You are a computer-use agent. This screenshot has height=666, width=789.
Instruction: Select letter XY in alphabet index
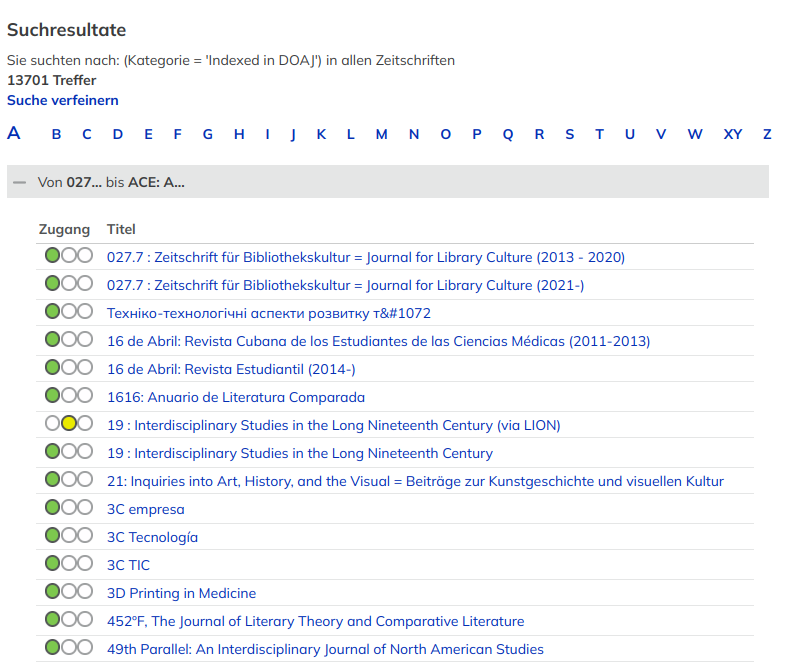click(733, 134)
